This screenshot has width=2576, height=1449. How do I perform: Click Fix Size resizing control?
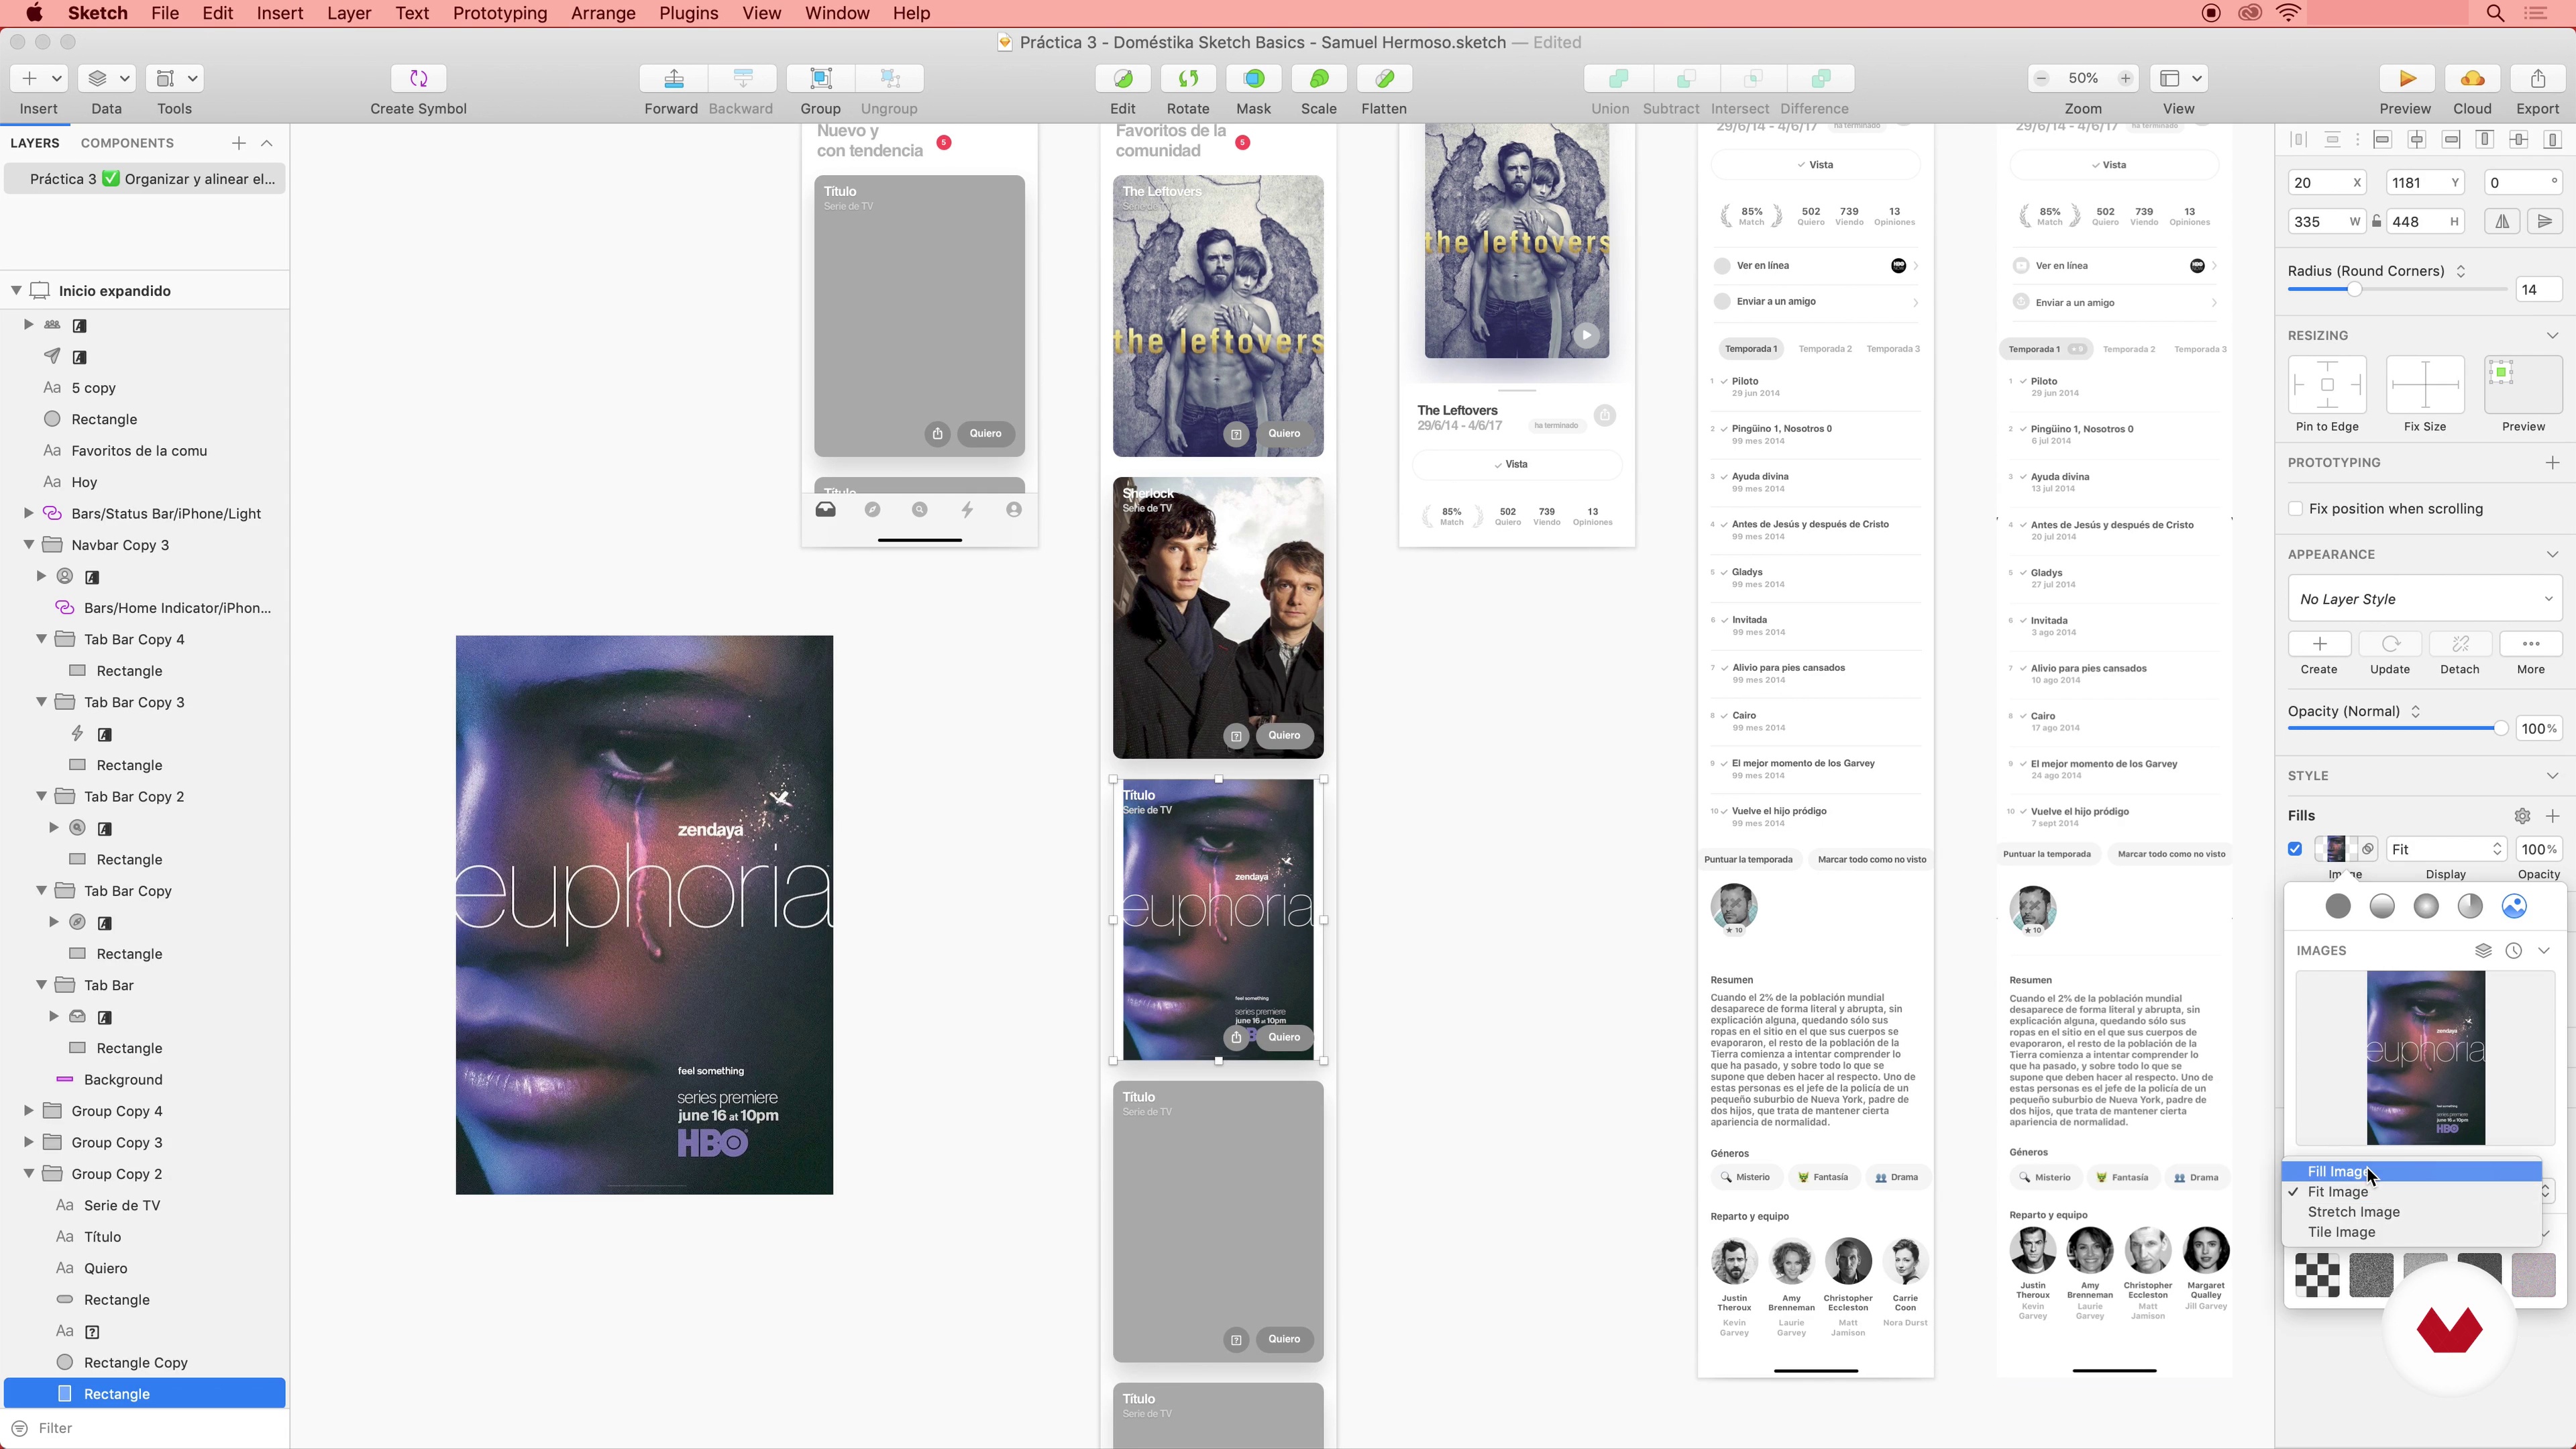(2425, 385)
